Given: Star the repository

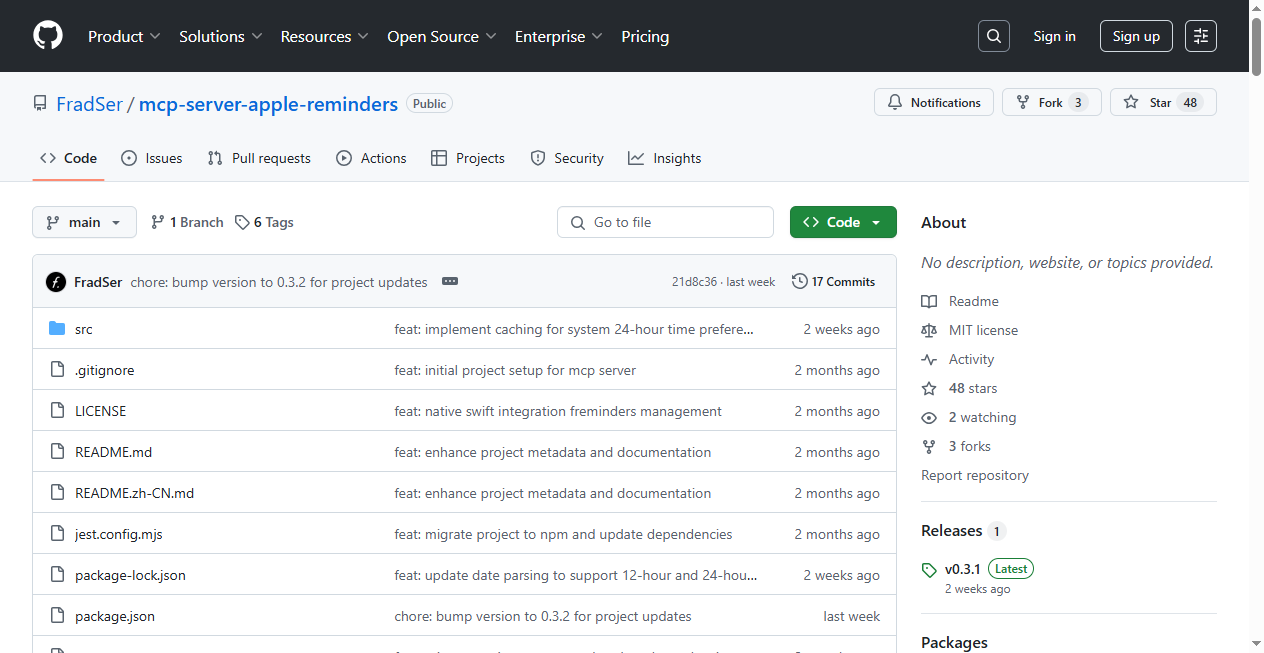Looking at the screenshot, I should [x=1163, y=102].
